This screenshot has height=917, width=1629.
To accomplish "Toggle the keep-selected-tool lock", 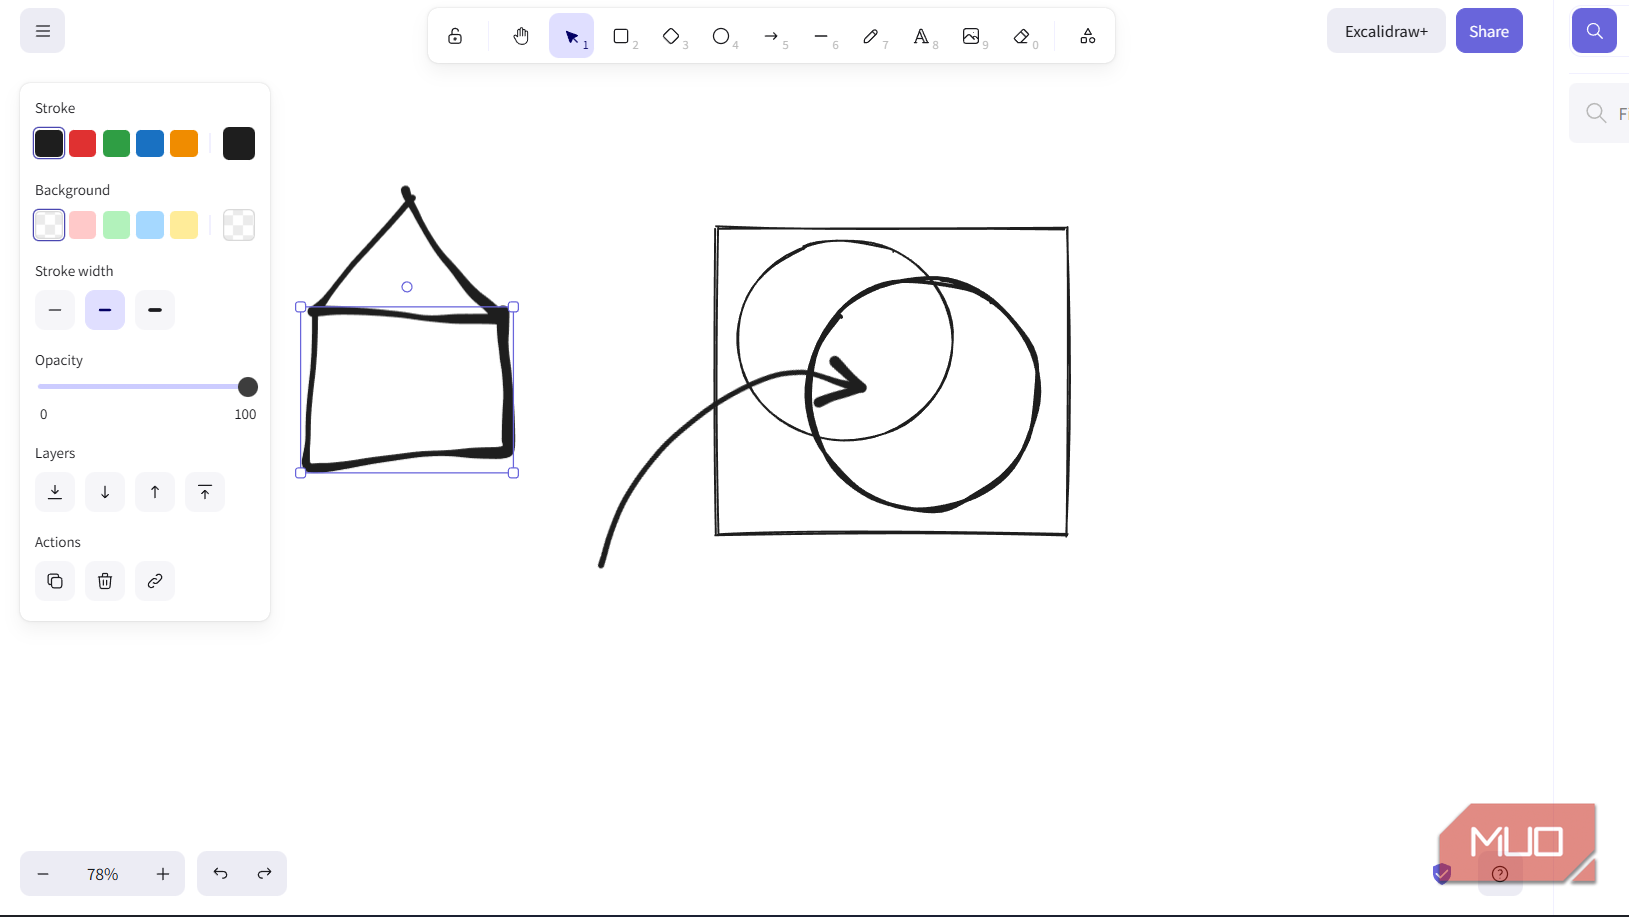I will tap(454, 35).
